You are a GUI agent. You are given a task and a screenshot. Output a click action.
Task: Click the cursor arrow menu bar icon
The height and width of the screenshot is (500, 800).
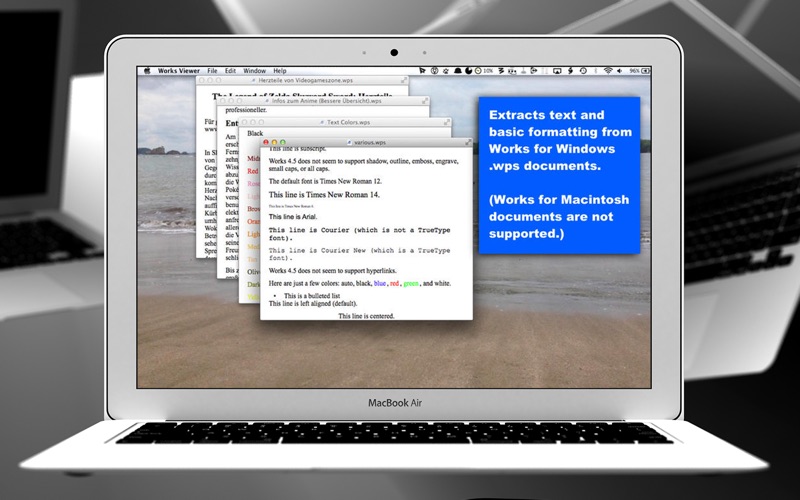pyautogui.click(x=422, y=71)
